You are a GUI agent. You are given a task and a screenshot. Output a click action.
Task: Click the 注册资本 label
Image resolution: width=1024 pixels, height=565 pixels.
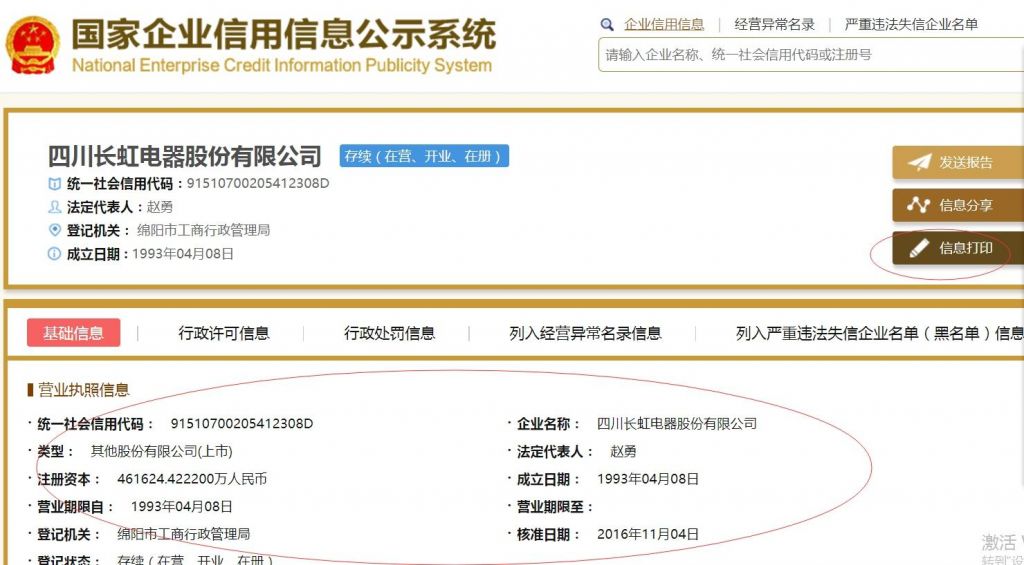(x=69, y=479)
